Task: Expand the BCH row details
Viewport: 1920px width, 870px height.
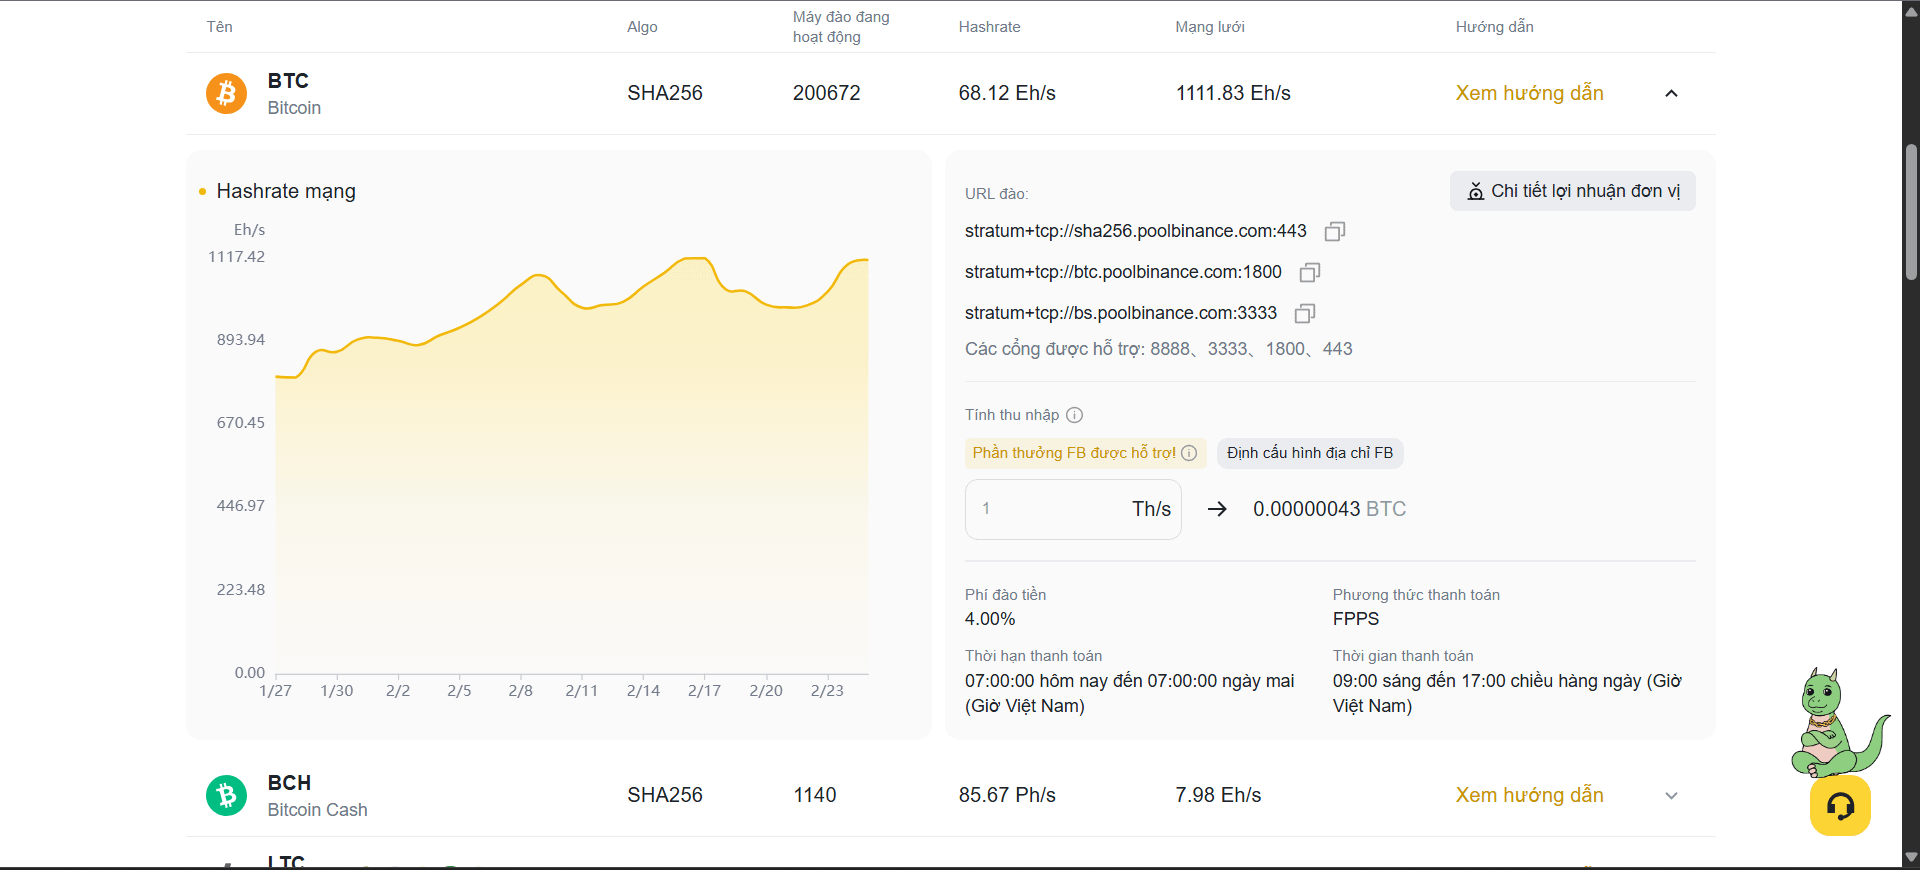Action: [x=1671, y=796]
